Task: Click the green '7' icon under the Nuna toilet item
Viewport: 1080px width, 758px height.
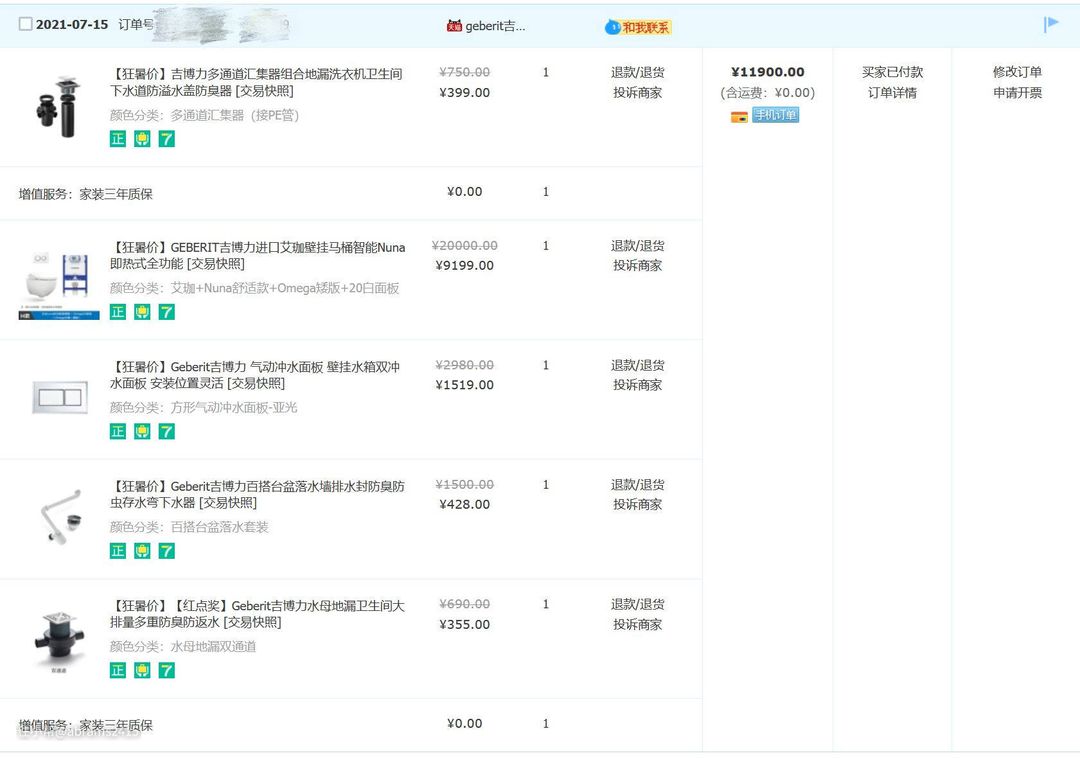Action: click(x=167, y=312)
